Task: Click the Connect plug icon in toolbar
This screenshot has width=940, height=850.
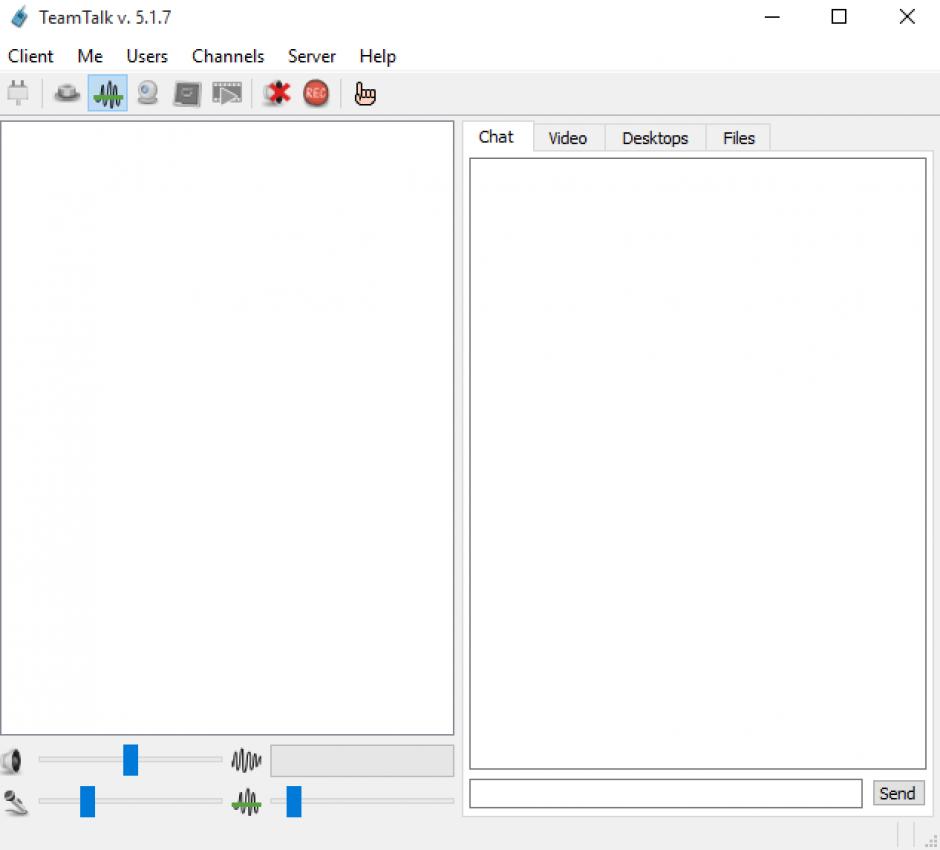Action: 18,93
